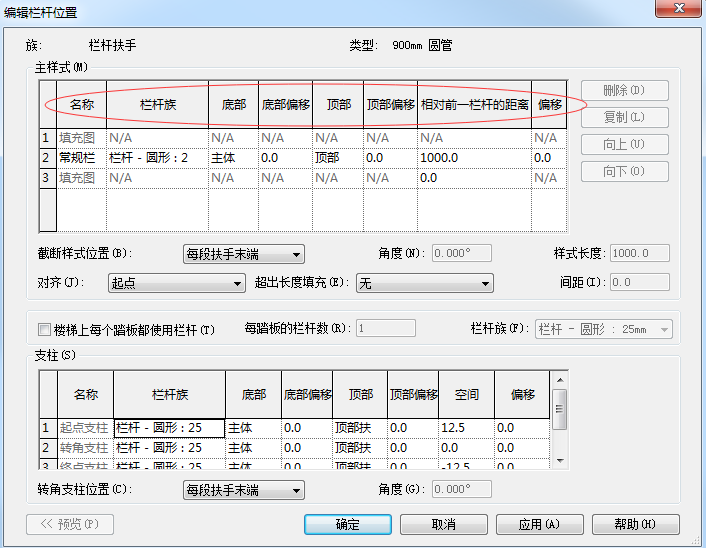Click the 复制(L) button
Viewport: 706px width, 548px height.
click(x=625, y=118)
